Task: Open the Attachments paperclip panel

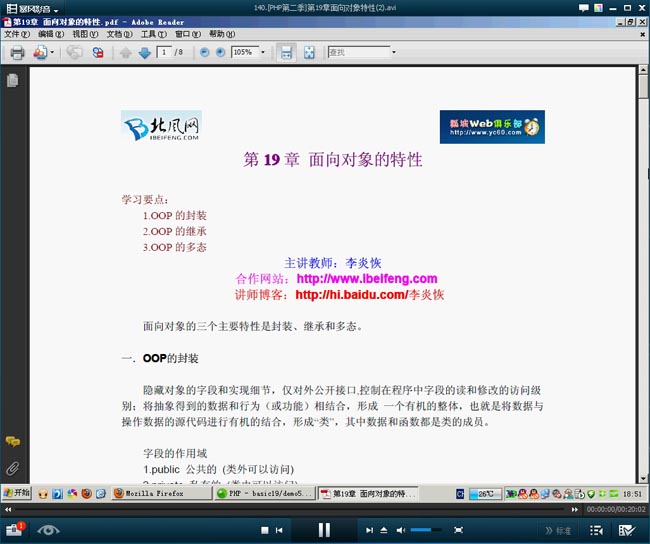Action: click(x=12, y=469)
